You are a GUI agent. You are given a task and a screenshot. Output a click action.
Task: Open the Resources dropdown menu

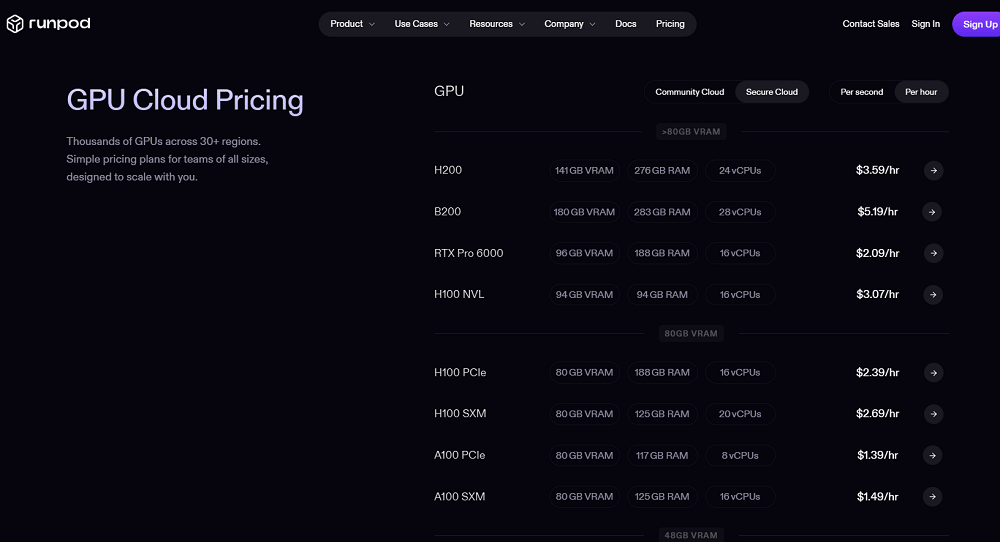(497, 24)
